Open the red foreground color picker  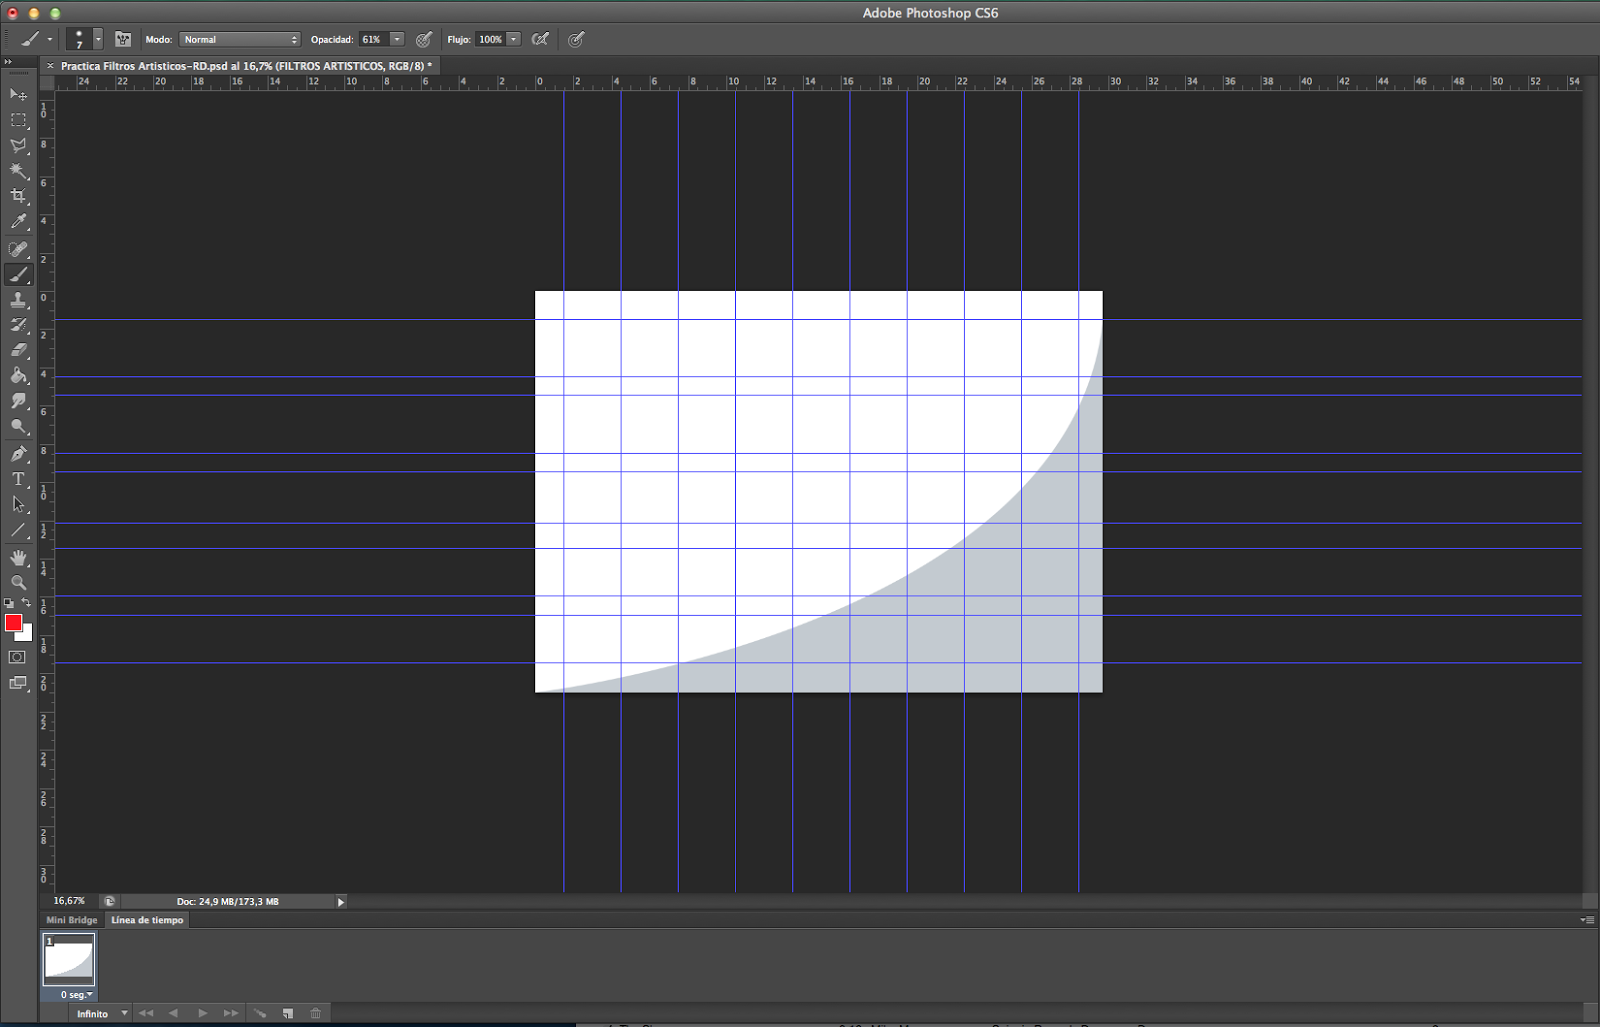(x=12, y=622)
